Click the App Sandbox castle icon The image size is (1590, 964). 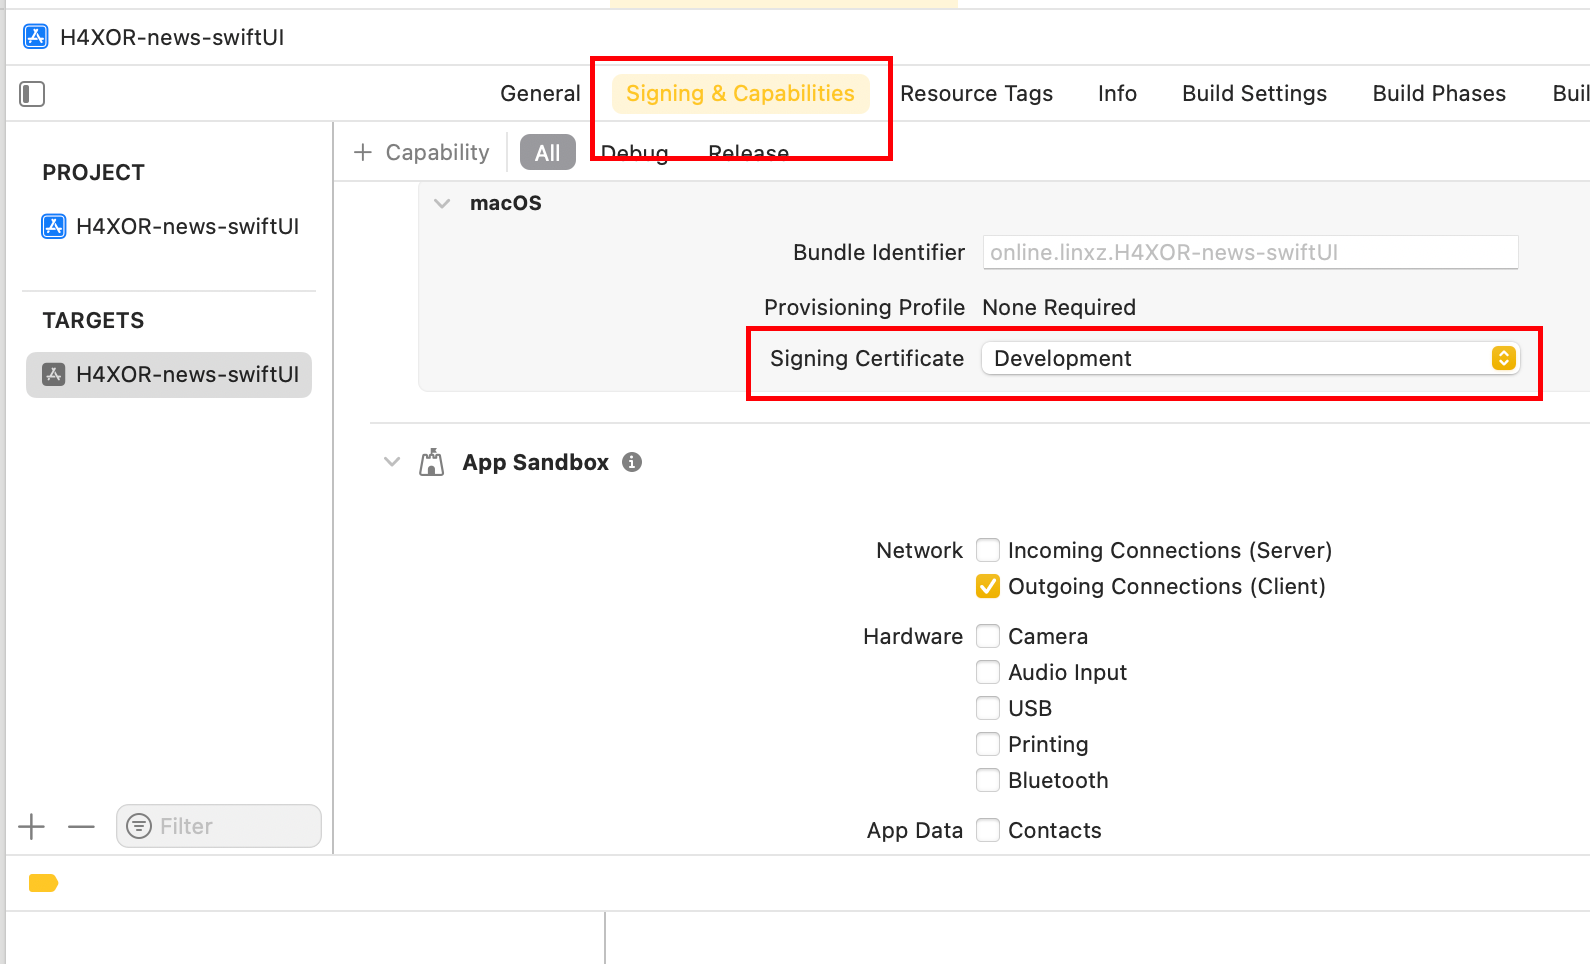(432, 462)
